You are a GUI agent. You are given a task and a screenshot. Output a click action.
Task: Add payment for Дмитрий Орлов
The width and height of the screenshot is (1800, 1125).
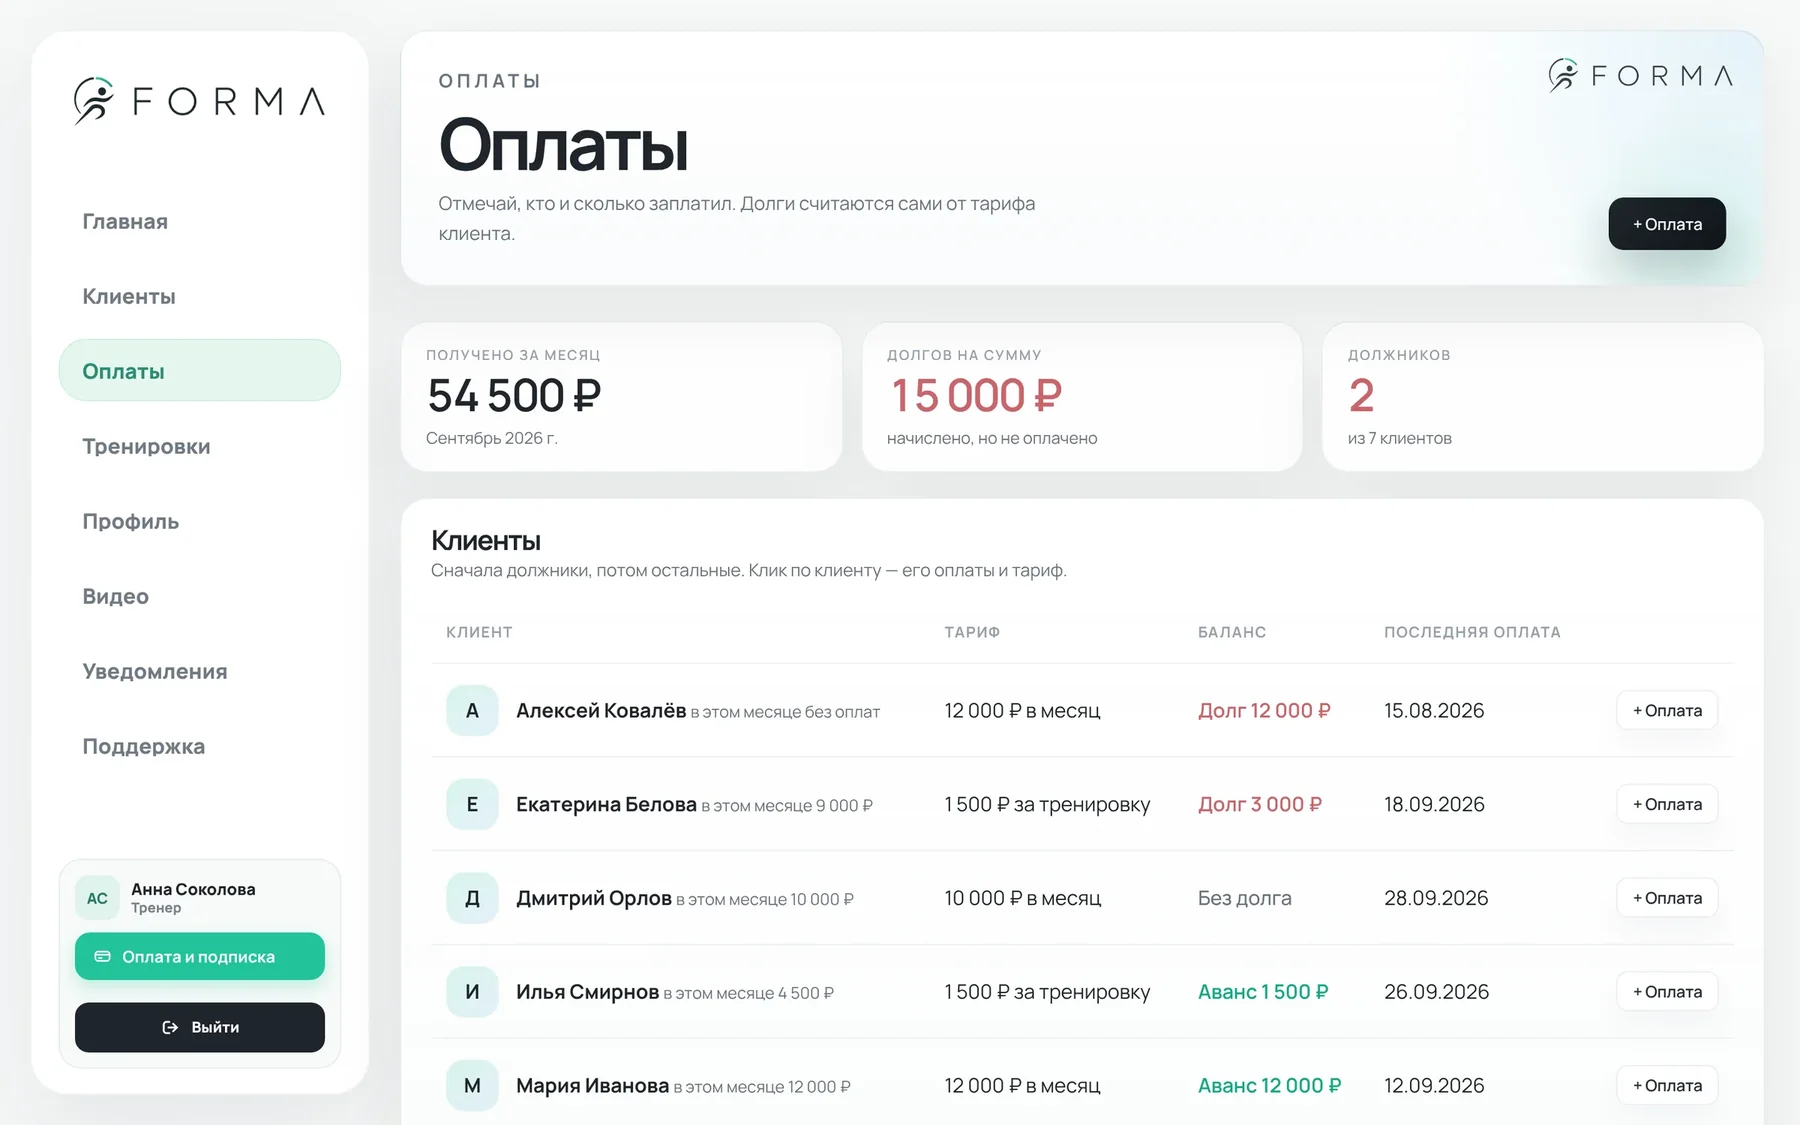1667,898
